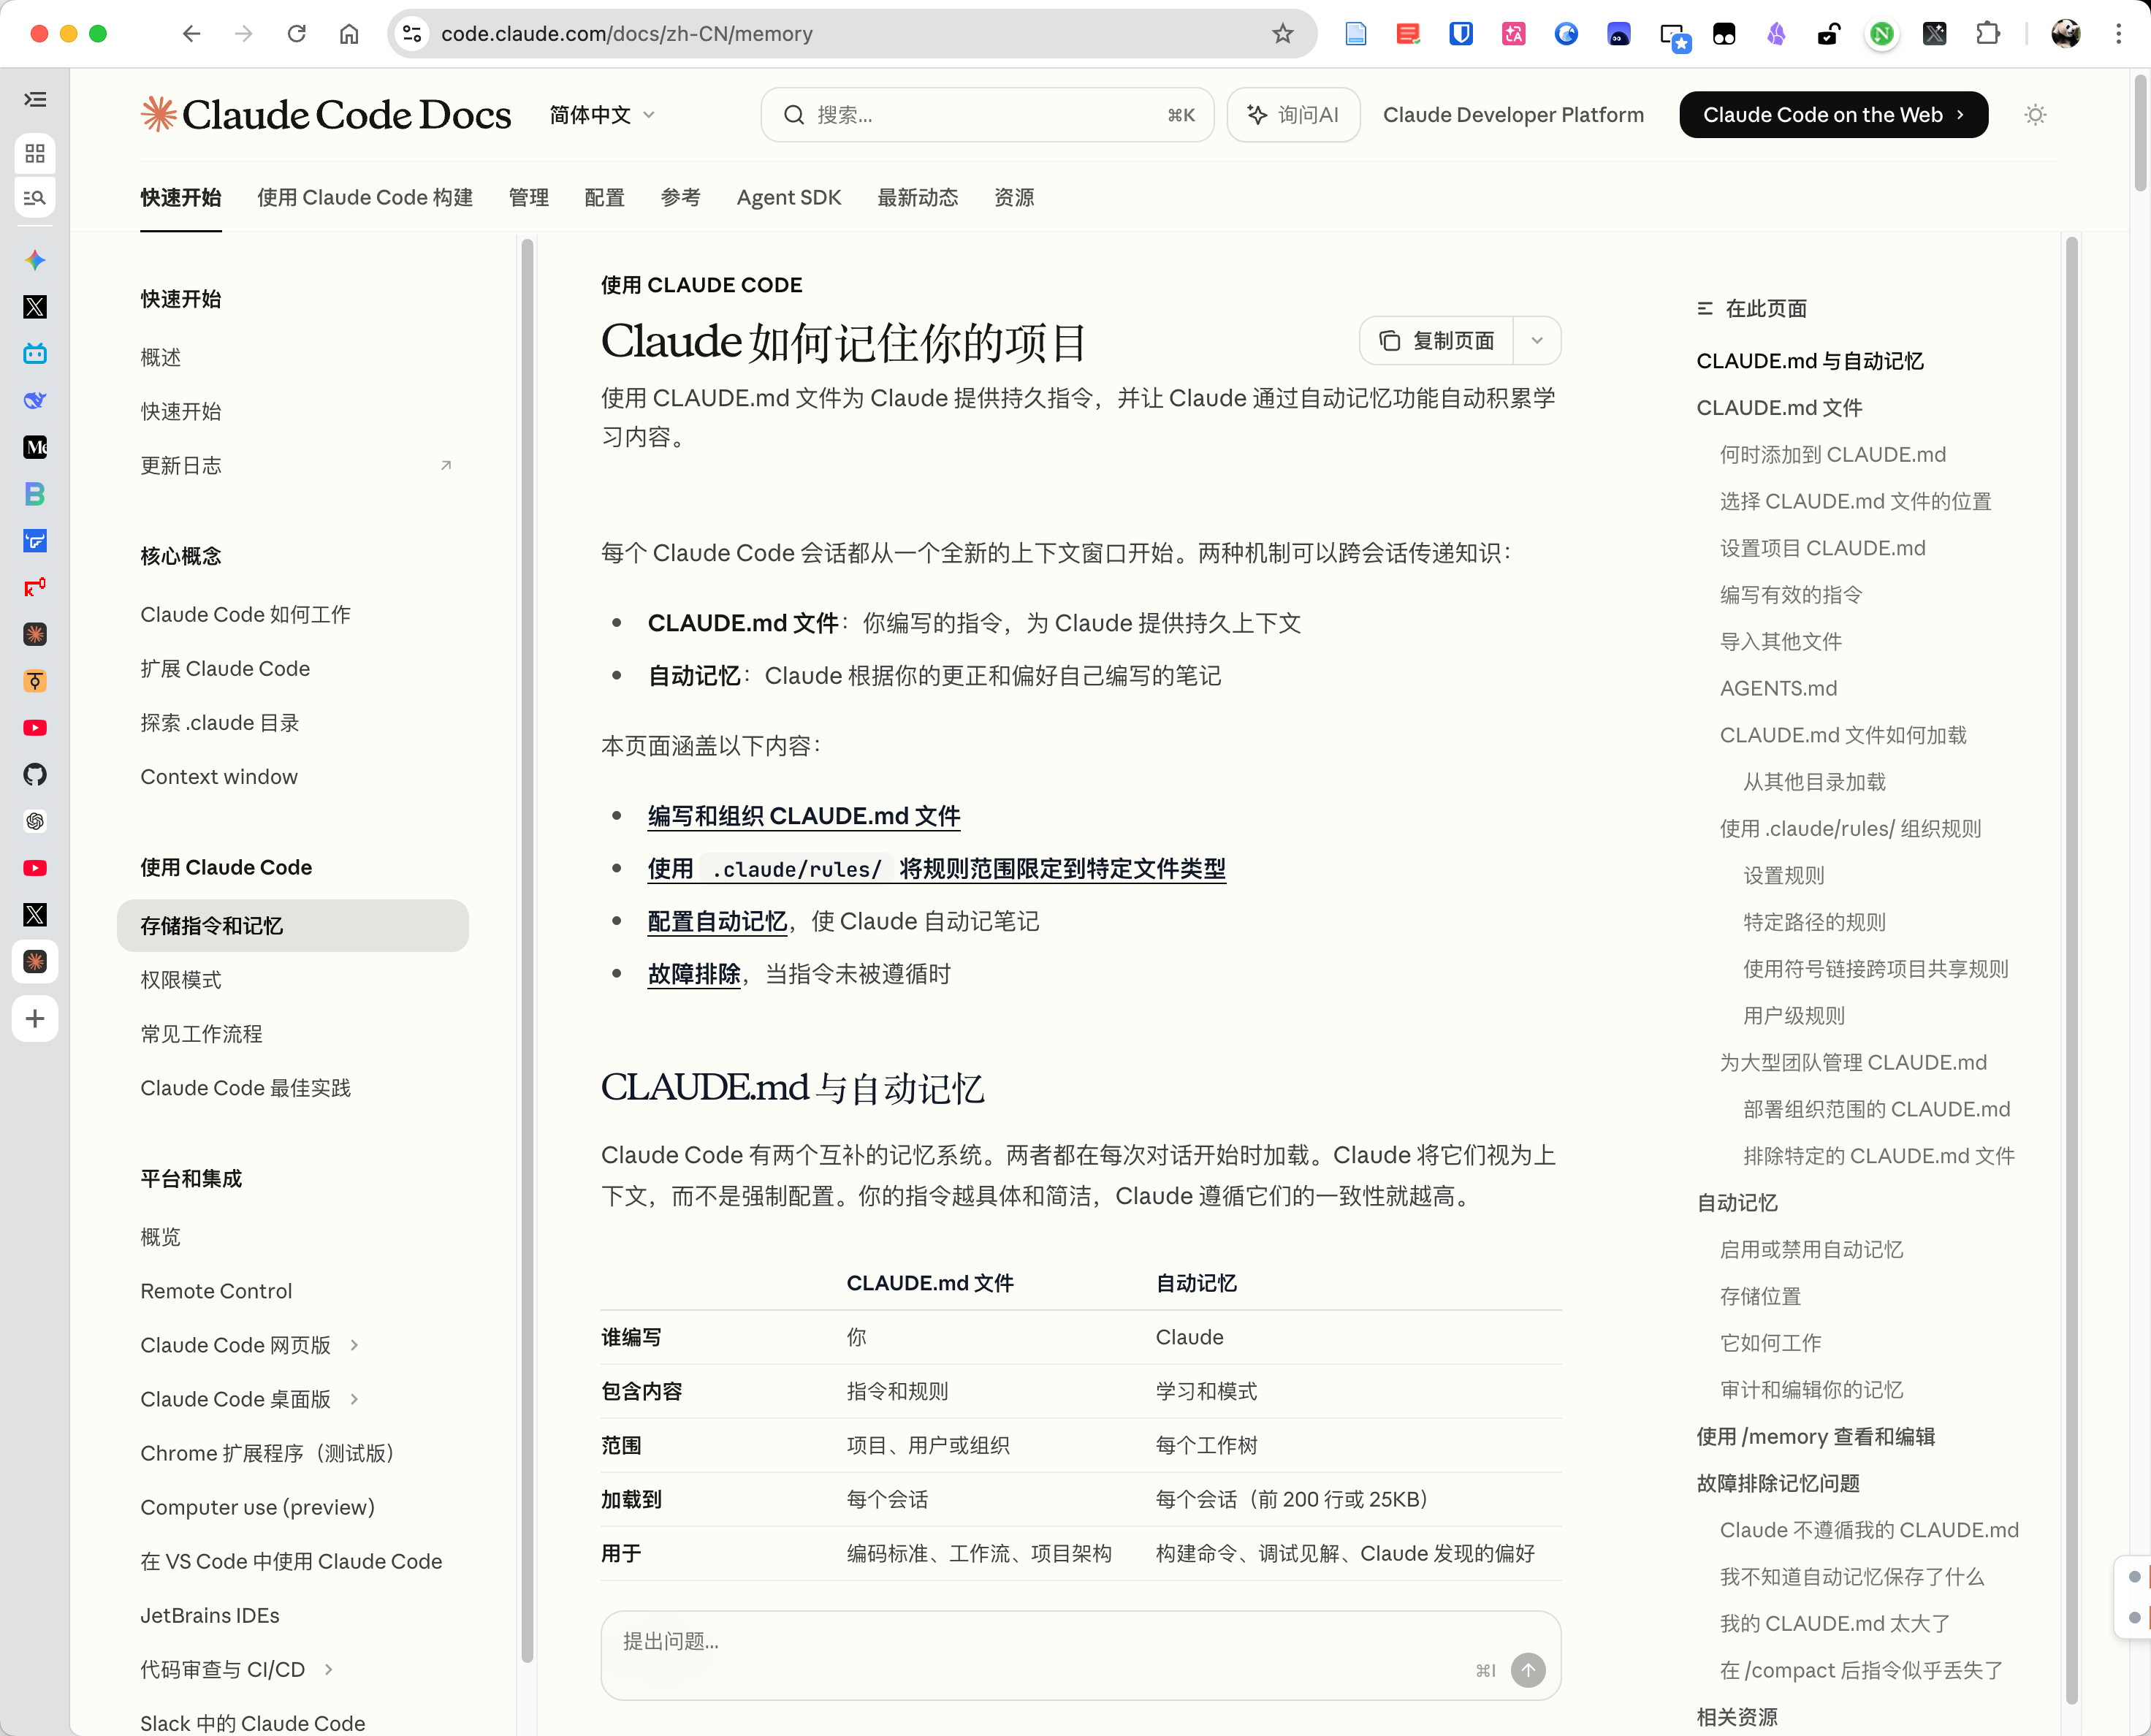Go to the 参考 tab
2151x1736 pixels.
click(680, 198)
